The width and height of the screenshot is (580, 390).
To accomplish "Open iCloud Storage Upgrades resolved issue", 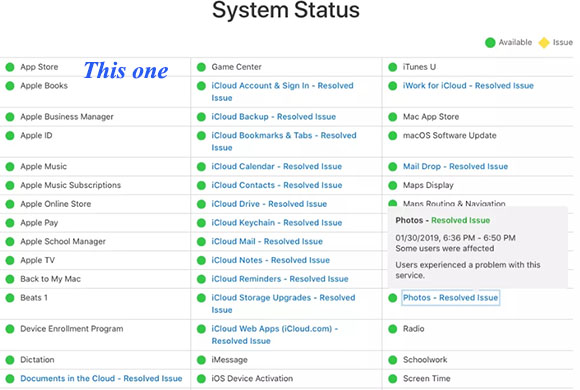I will point(283,304).
